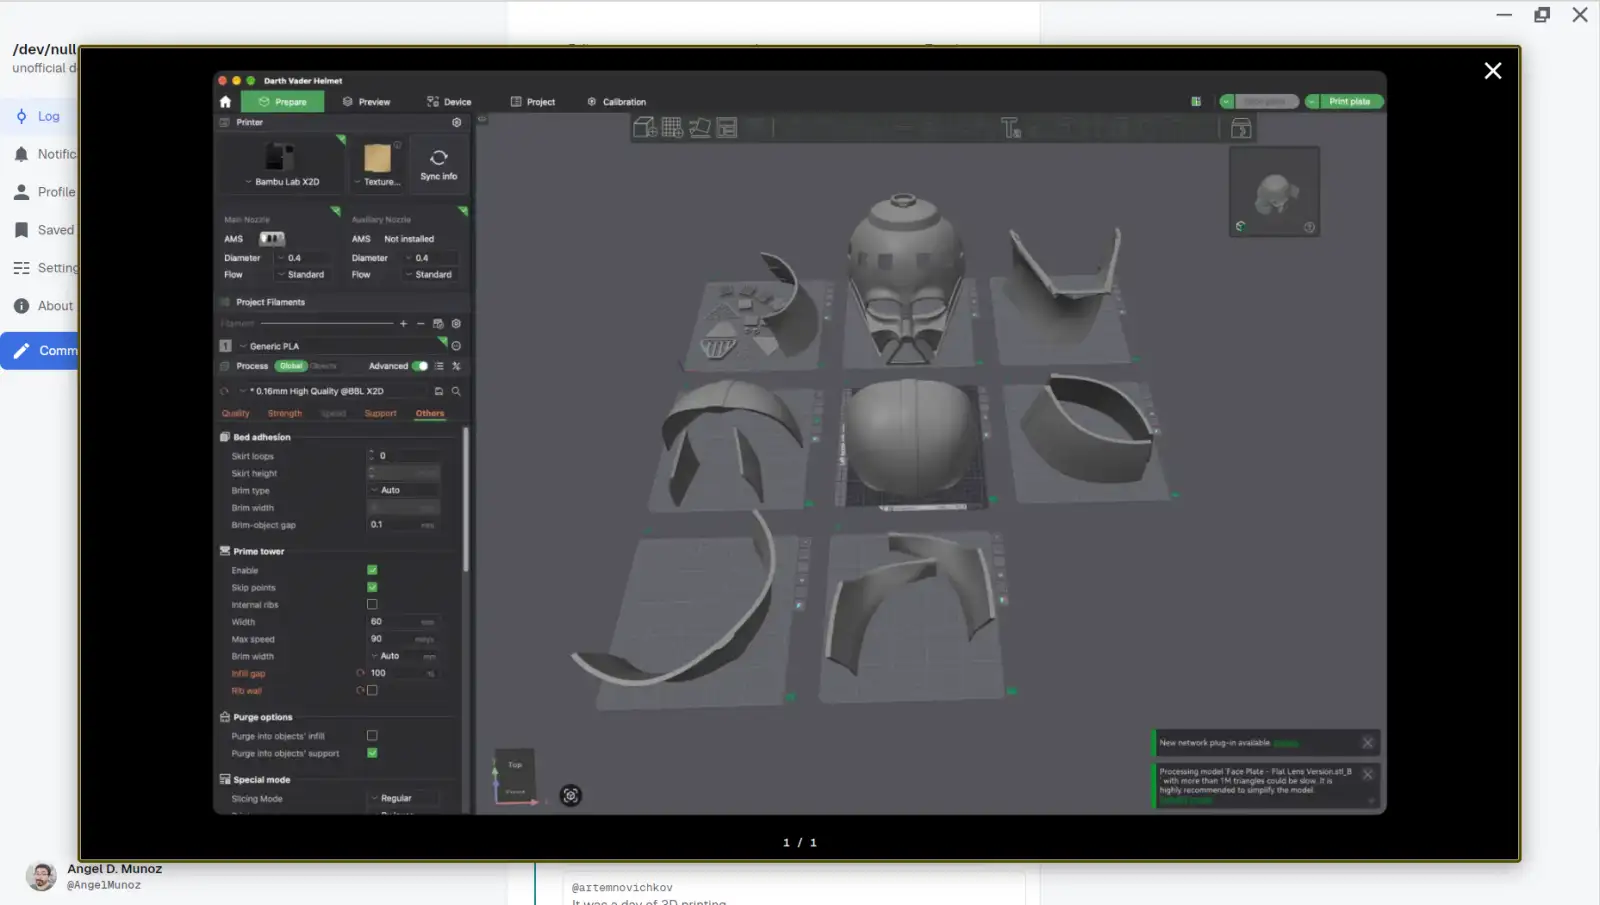Check the Internal ribs checkbox
1600x905 pixels.
(x=372, y=604)
